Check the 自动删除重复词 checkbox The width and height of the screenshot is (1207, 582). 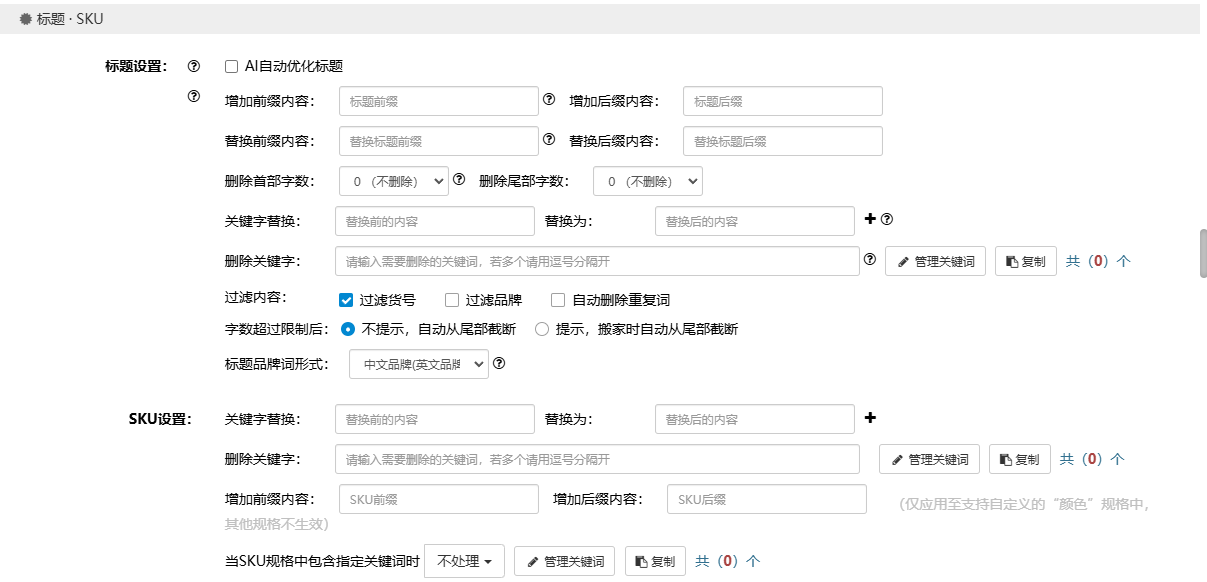558,300
